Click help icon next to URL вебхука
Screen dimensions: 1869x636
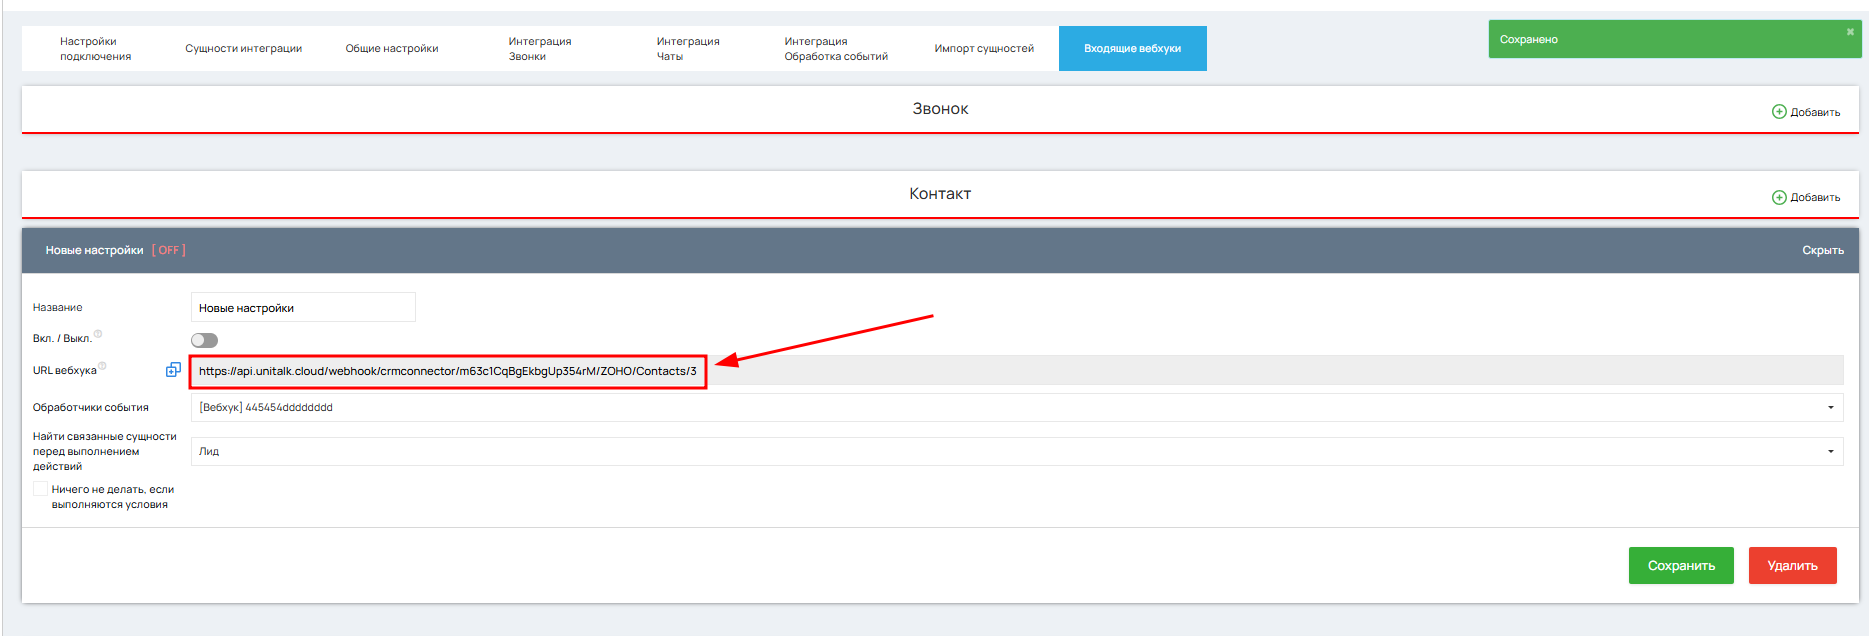102,366
